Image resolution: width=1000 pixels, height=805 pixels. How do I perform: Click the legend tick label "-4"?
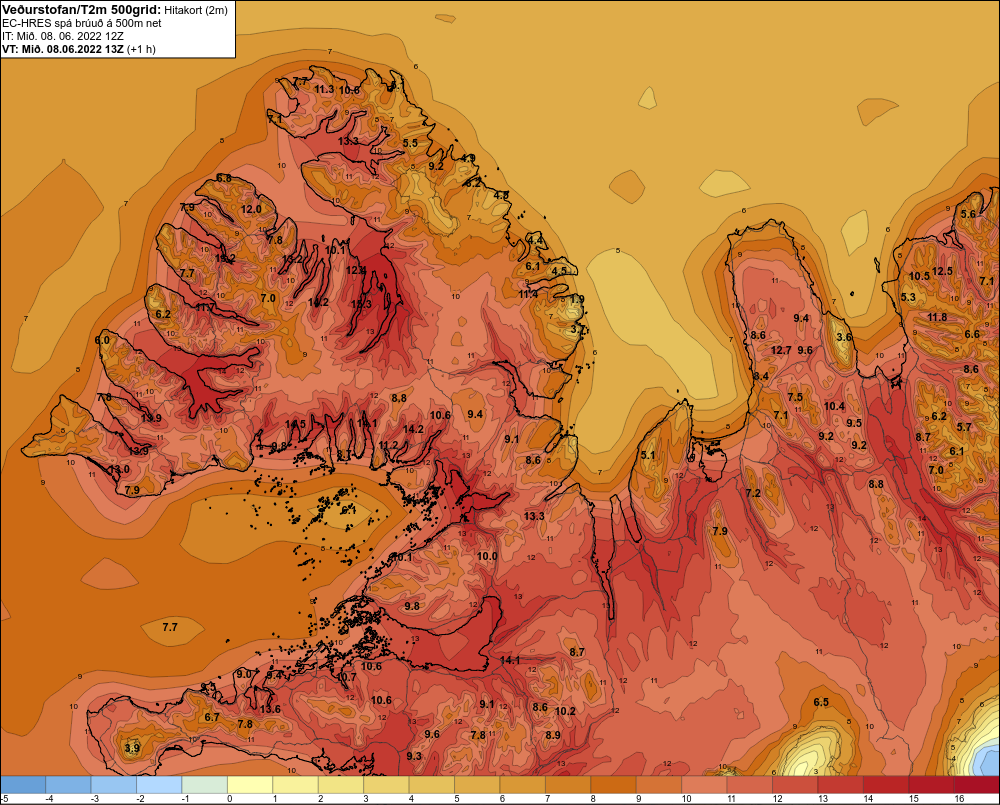tap(50, 799)
